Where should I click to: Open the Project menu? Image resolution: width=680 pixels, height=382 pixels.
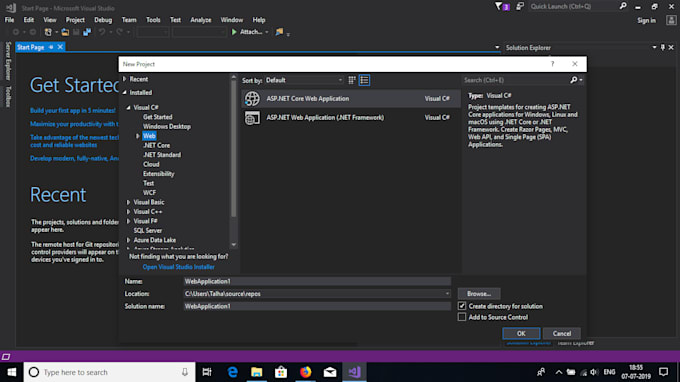[x=75, y=20]
